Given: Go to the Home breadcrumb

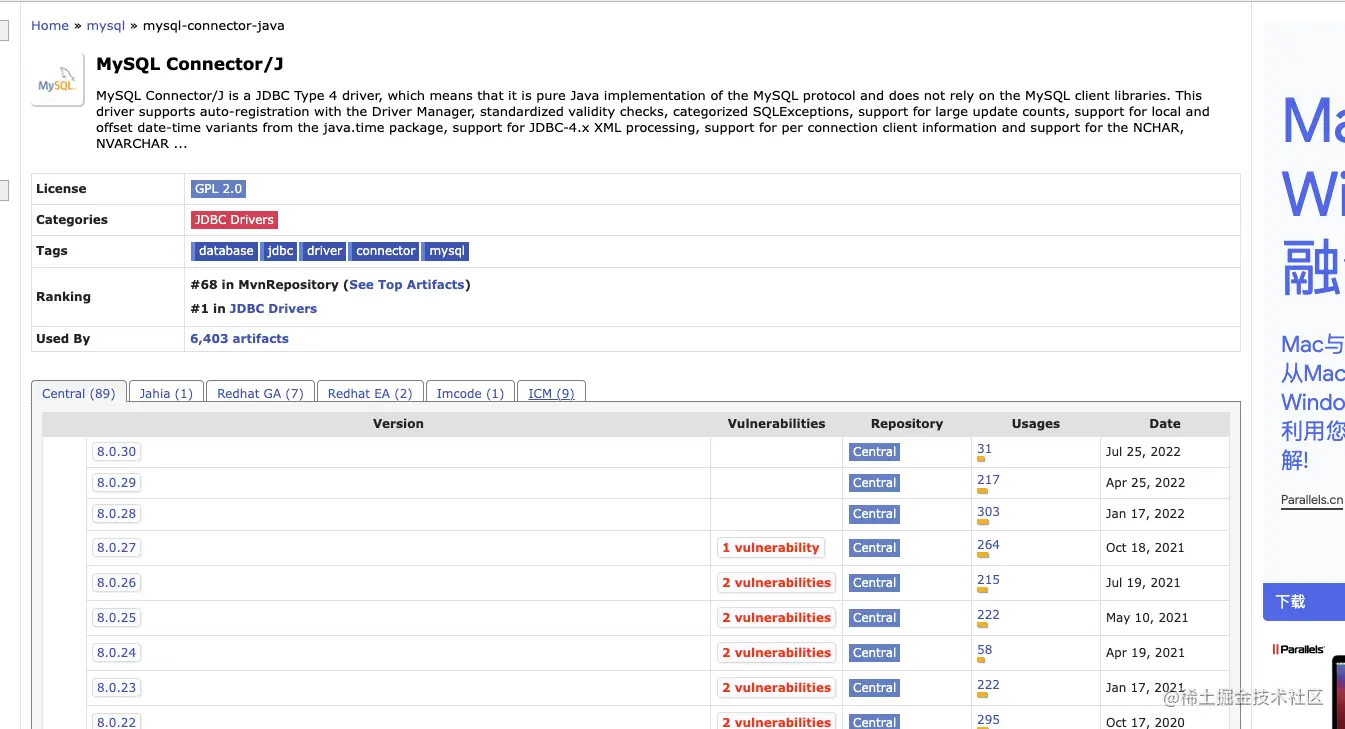Looking at the screenshot, I should [x=50, y=26].
